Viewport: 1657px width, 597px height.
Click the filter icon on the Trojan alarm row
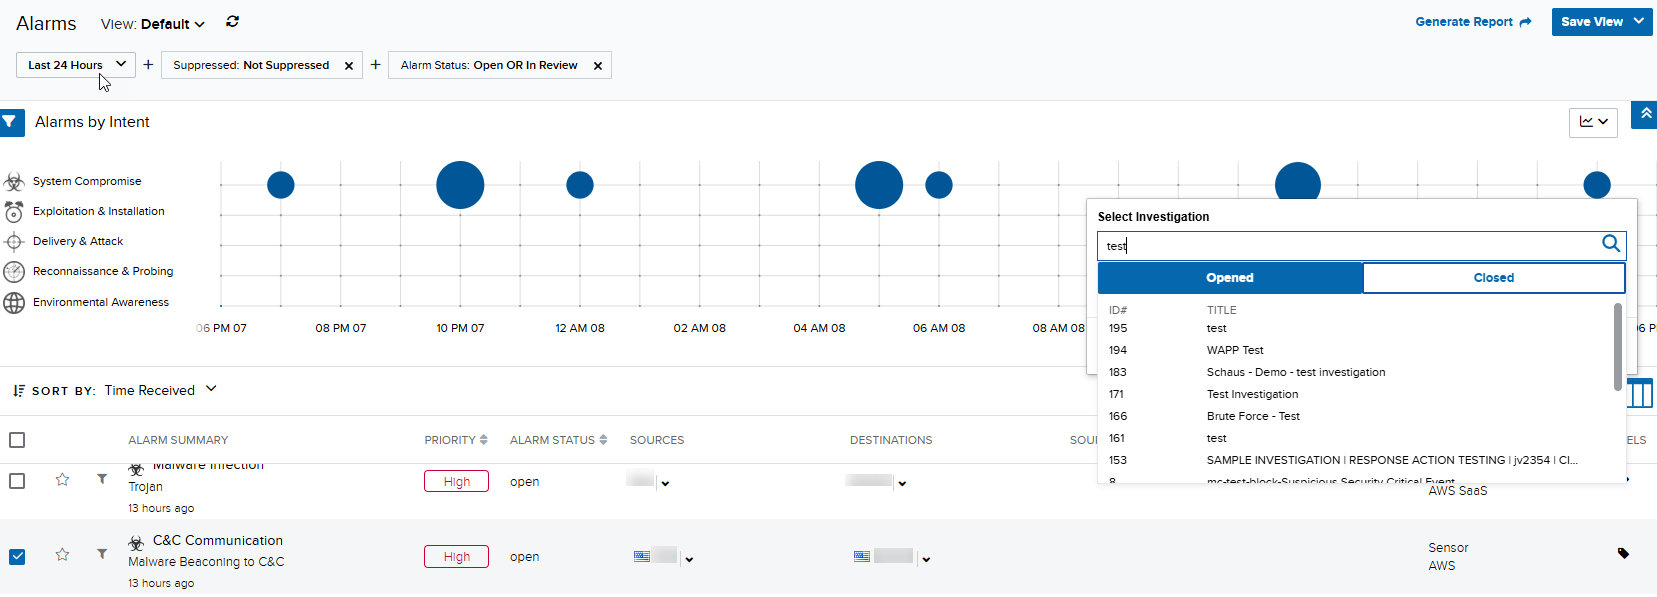tap(102, 479)
